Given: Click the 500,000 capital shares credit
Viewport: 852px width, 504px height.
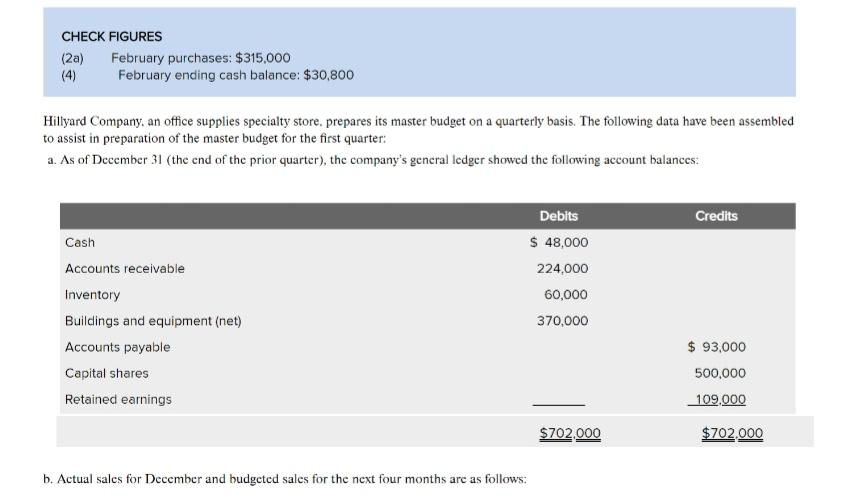Looking at the screenshot, I should [x=720, y=373].
